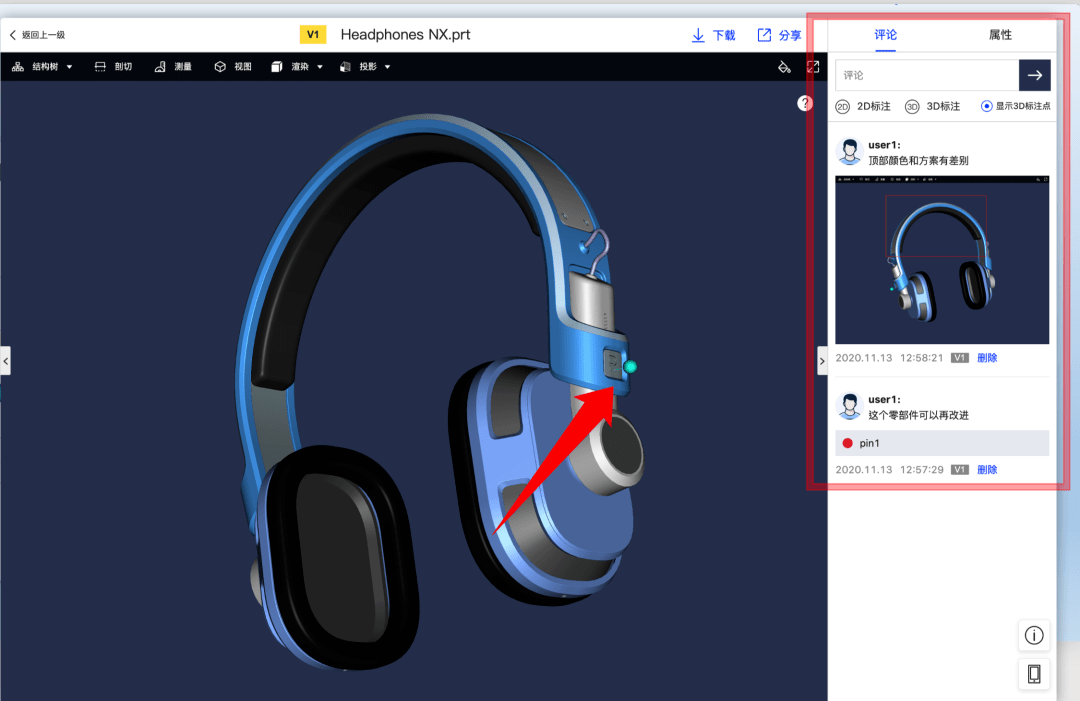
Task: Click the 下载 text link
Action: [x=724, y=35]
